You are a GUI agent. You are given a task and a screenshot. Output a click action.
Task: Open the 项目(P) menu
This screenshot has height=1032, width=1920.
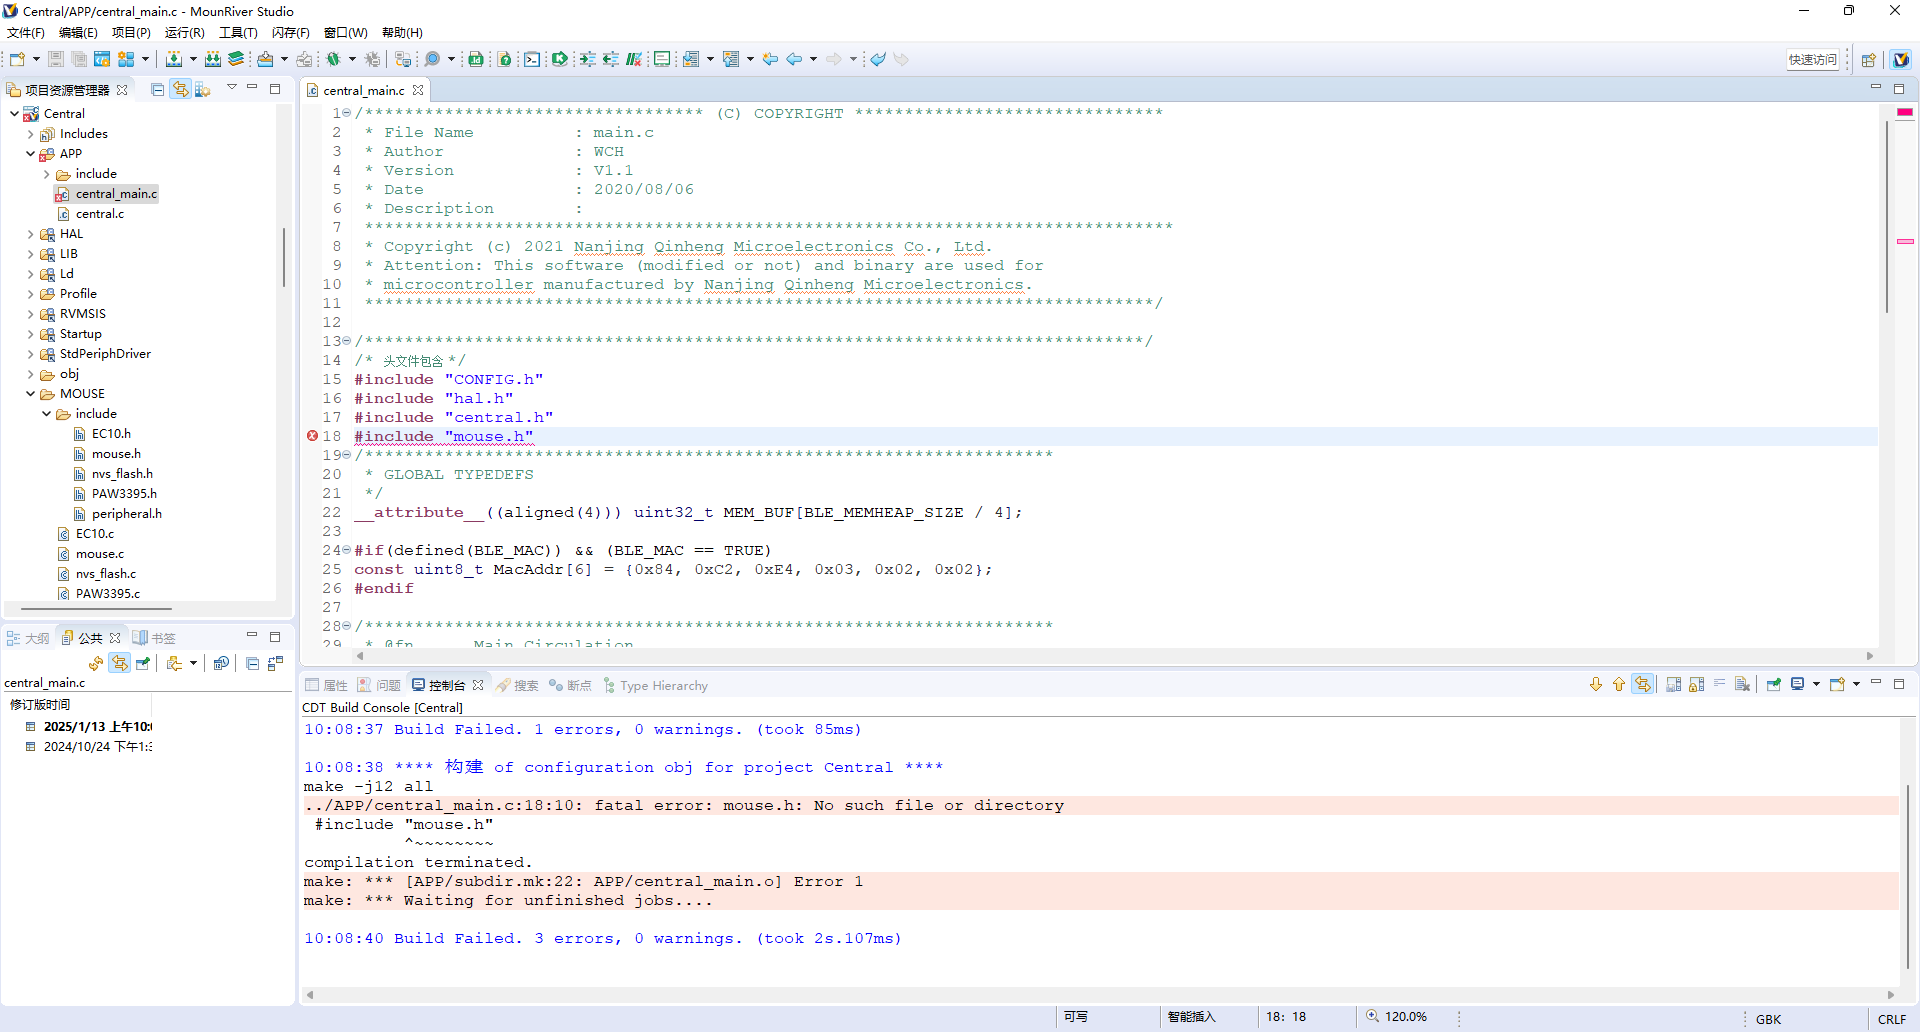pos(131,33)
